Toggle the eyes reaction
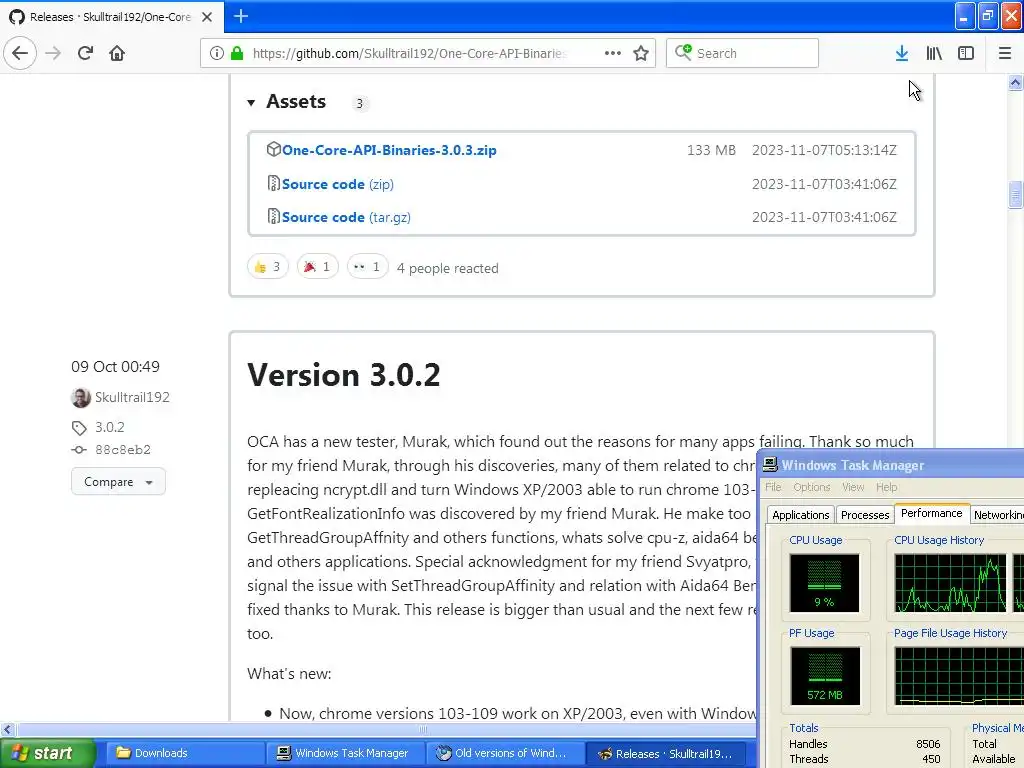The width and height of the screenshot is (1024, 768). tap(367, 266)
